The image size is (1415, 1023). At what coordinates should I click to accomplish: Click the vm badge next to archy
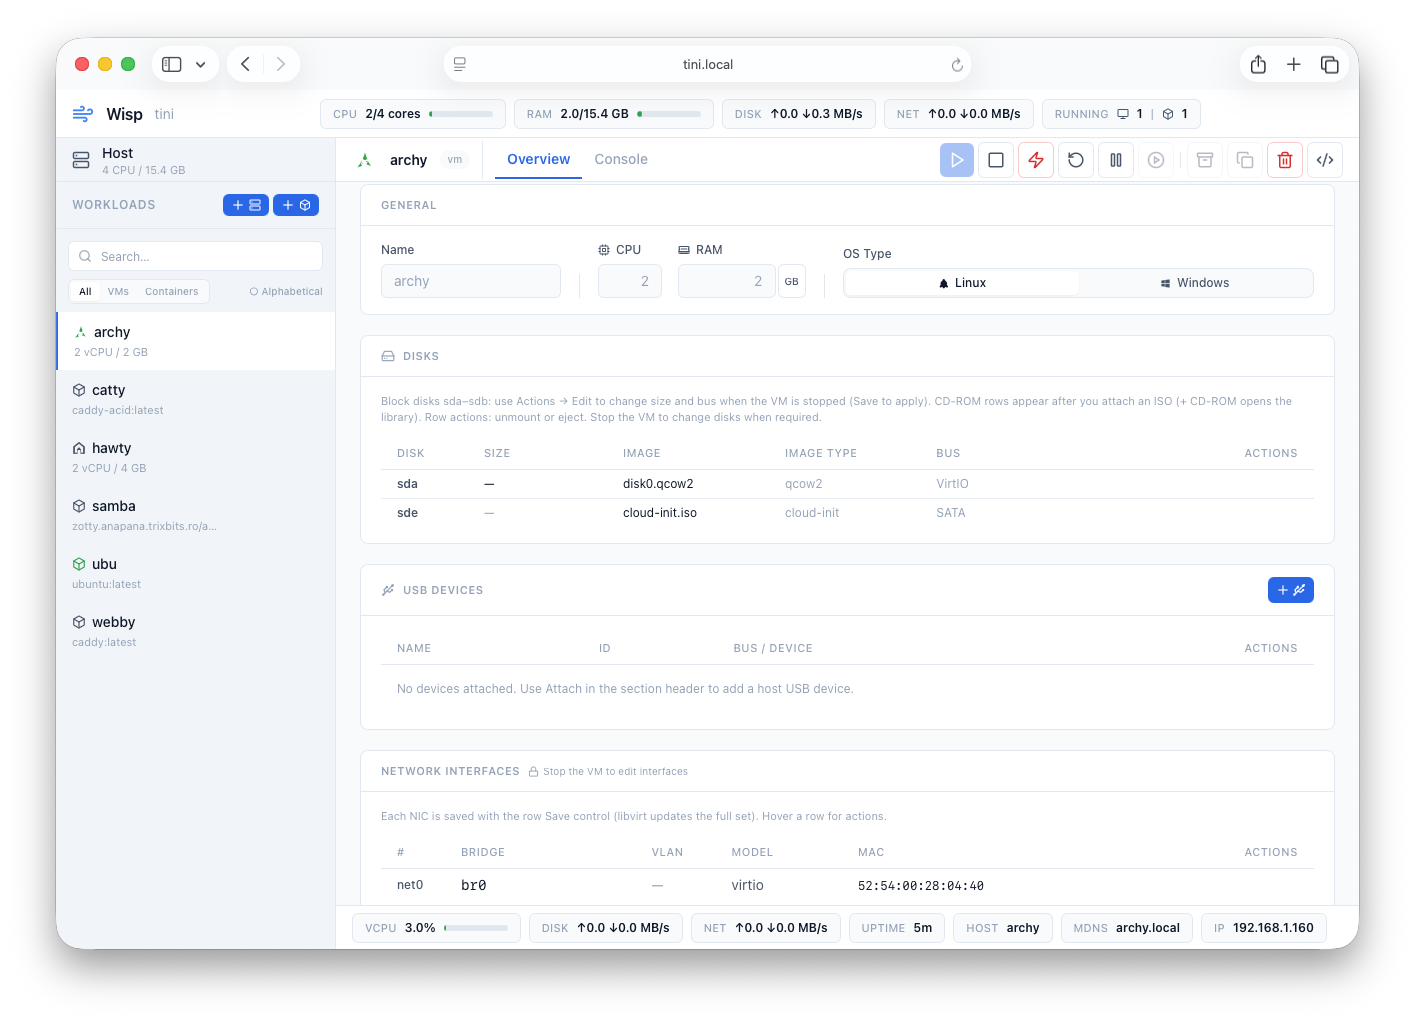tap(455, 160)
